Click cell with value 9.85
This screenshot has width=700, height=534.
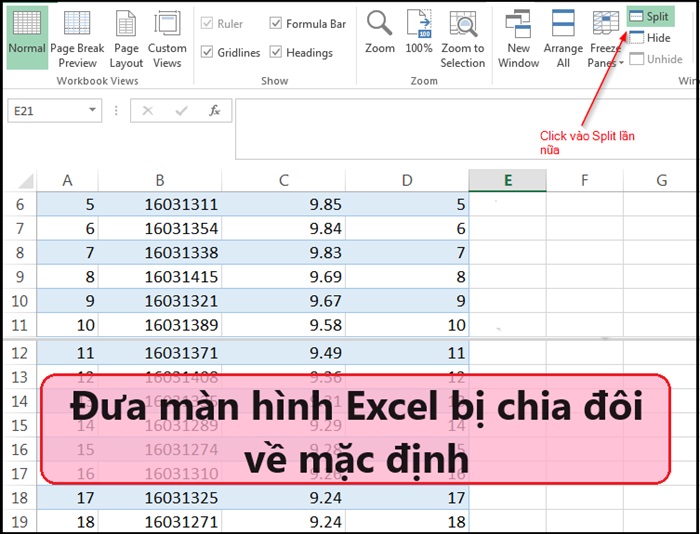pos(283,204)
